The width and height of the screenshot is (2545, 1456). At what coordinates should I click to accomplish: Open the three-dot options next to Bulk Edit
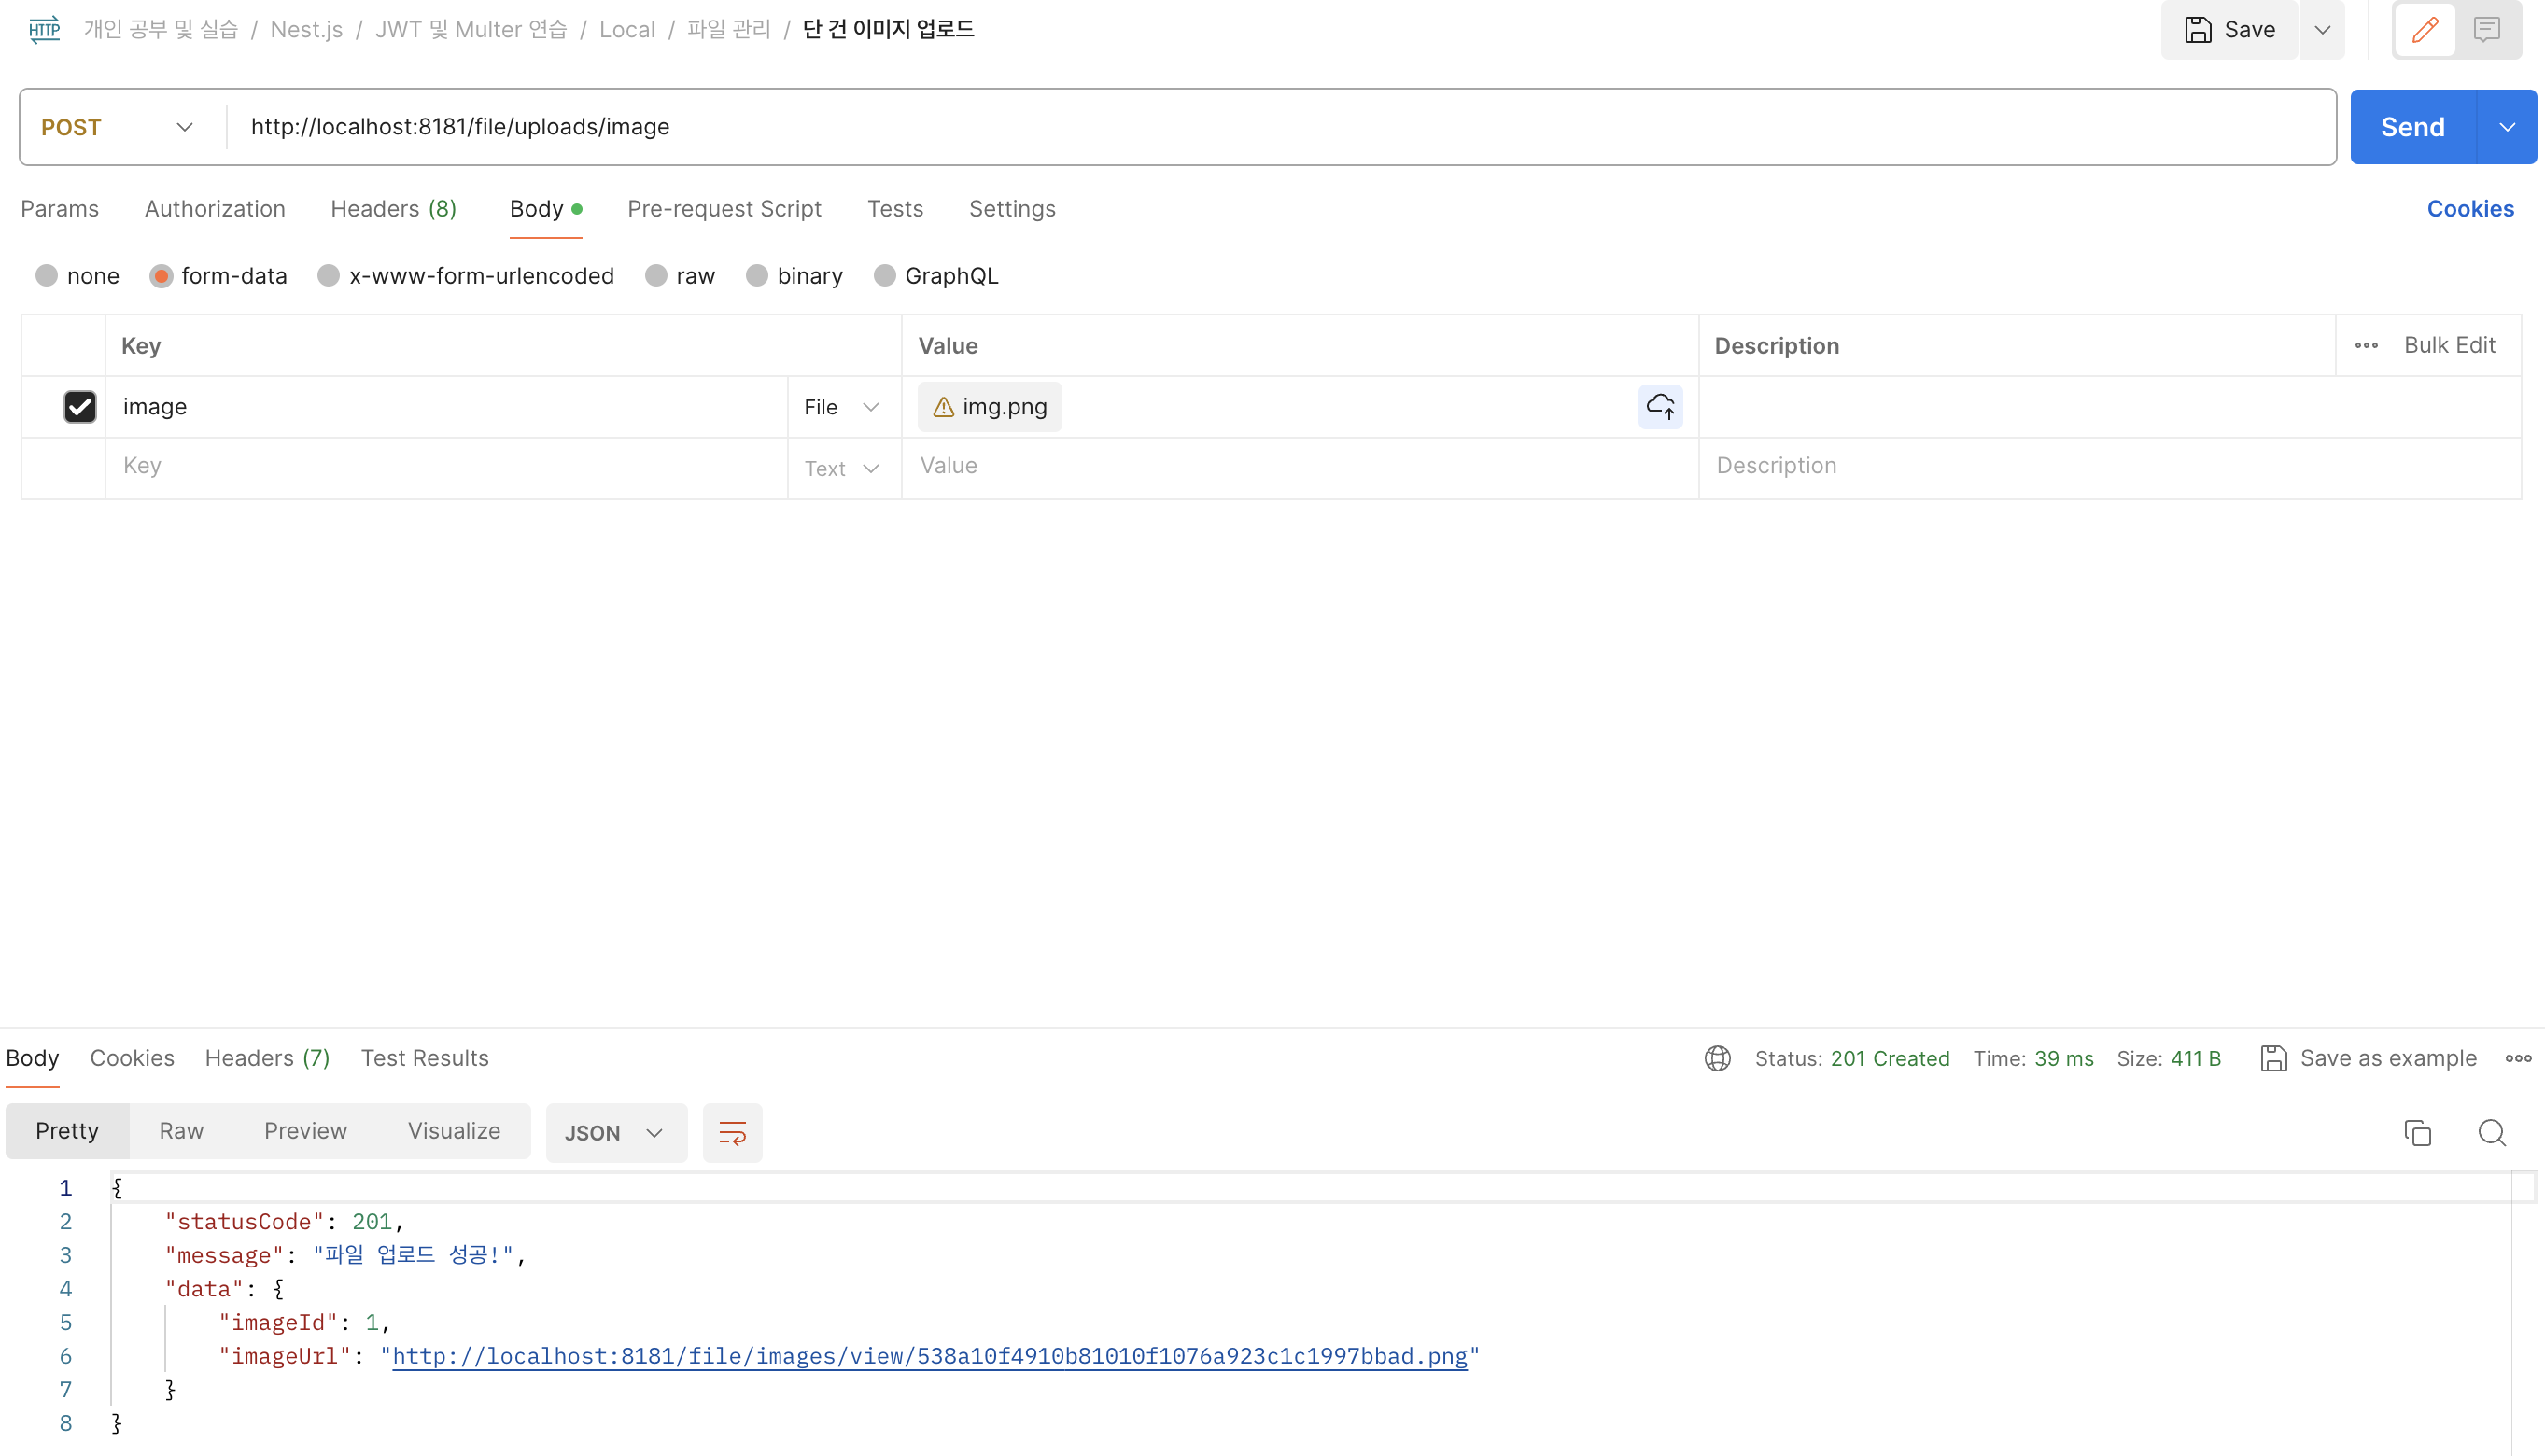2366,345
